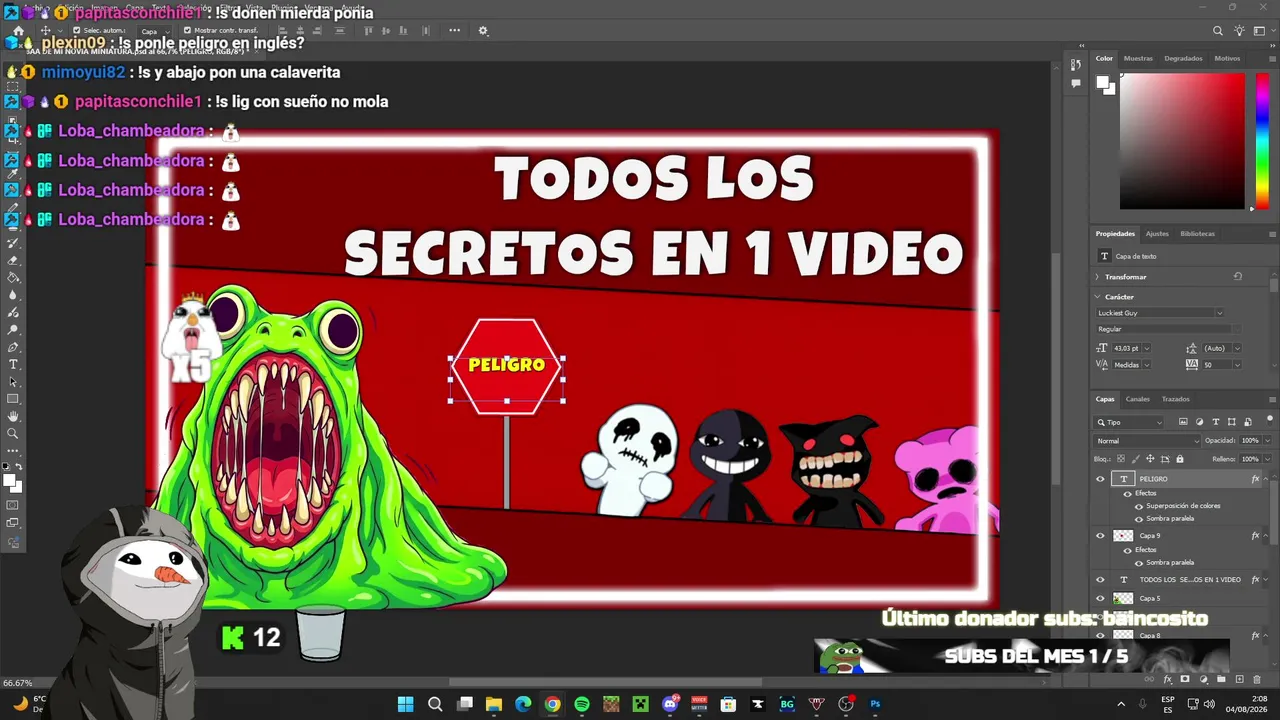Collapse the Carácter section

1097,297
